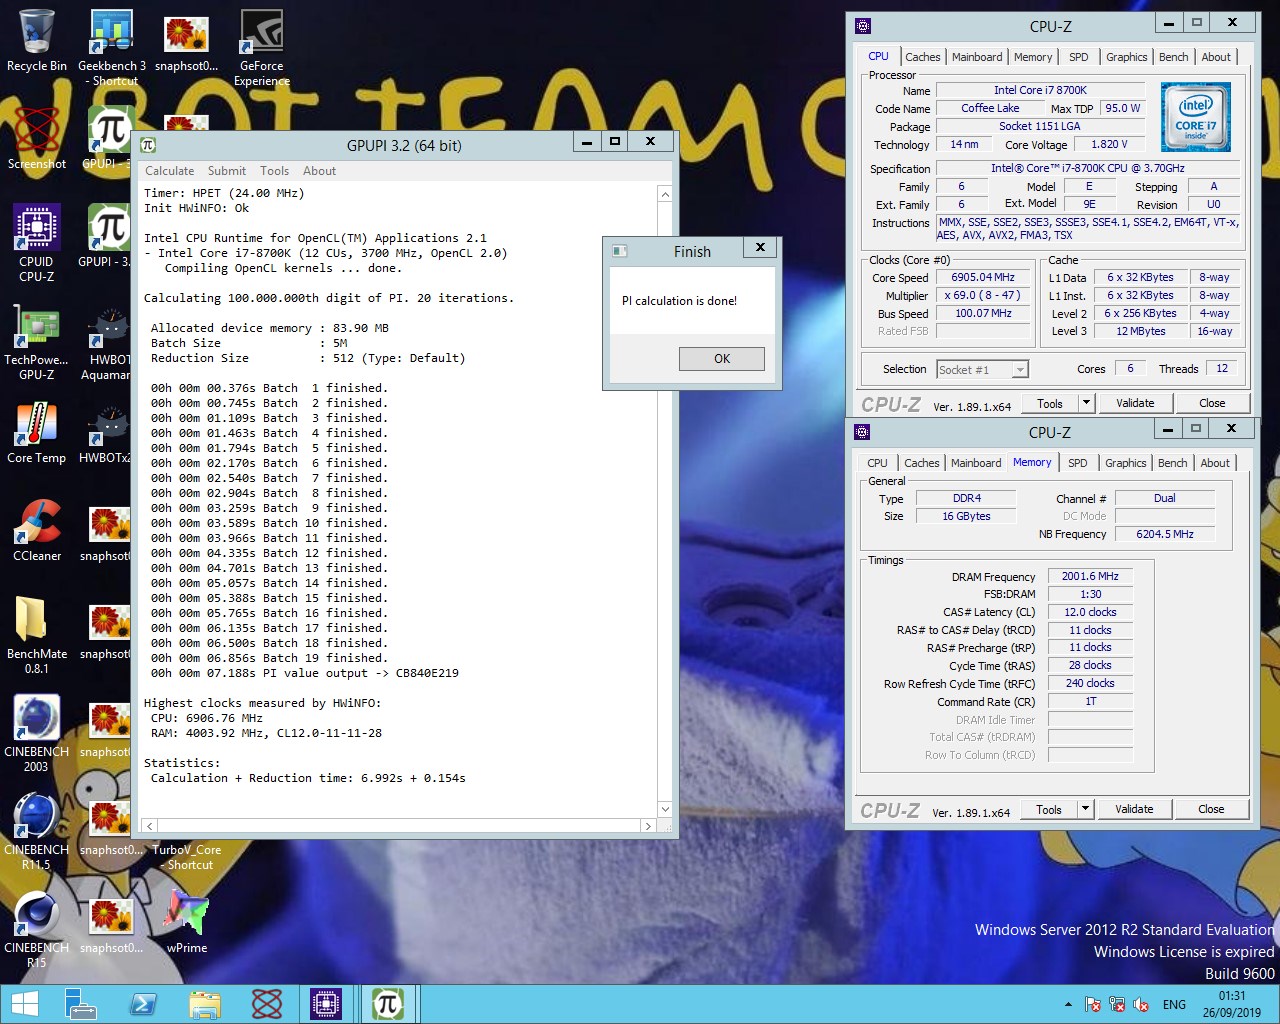The width and height of the screenshot is (1280, 1024).
Task: Select DRAM Frequency 2001.6 MHz value
Action: pyautogui.click(x=1090, y=577)
